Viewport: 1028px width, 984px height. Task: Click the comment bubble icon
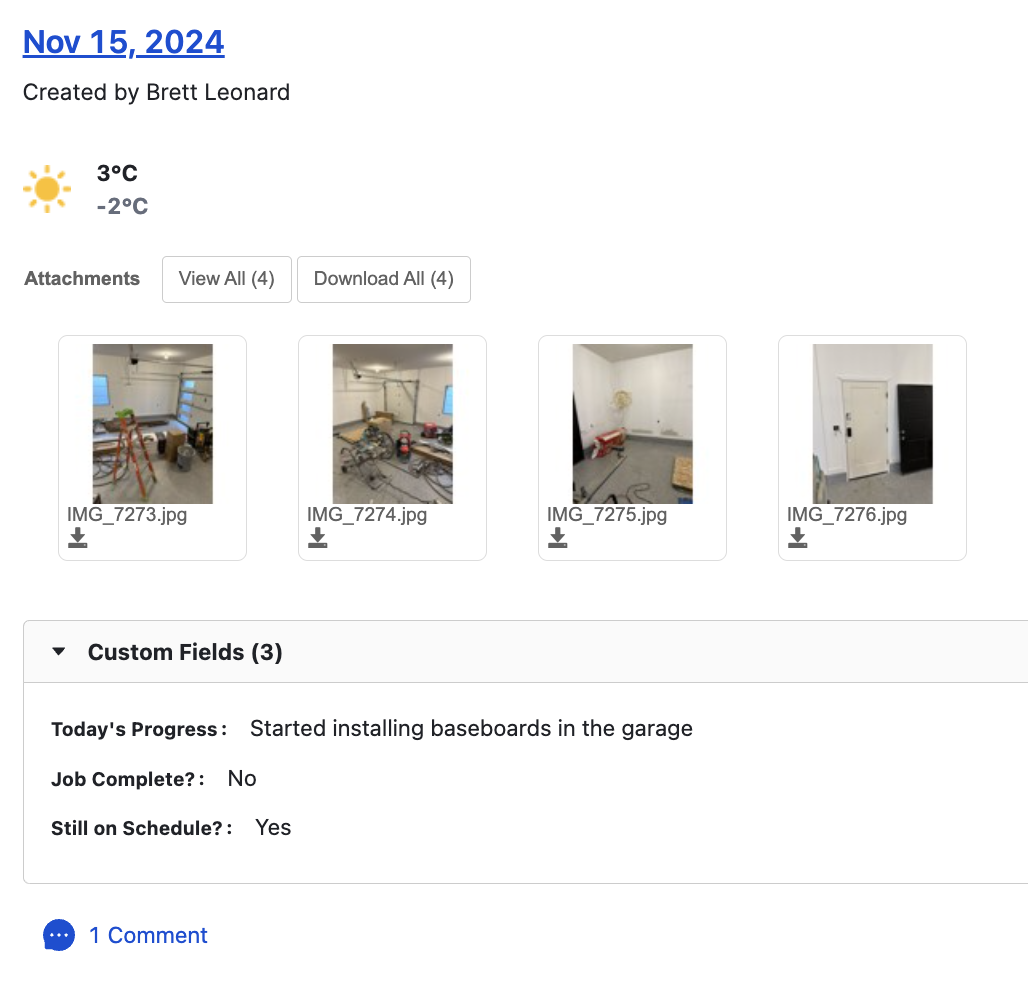(59, 935)
